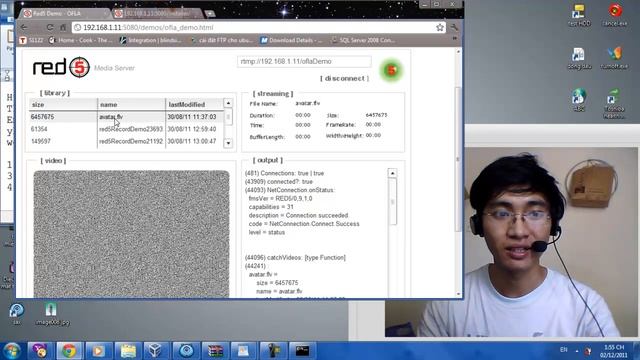Open the SQL Server 2008 bookmark
Image resolution: width=640 pixels, height=360 pixels.
(363, 40)
